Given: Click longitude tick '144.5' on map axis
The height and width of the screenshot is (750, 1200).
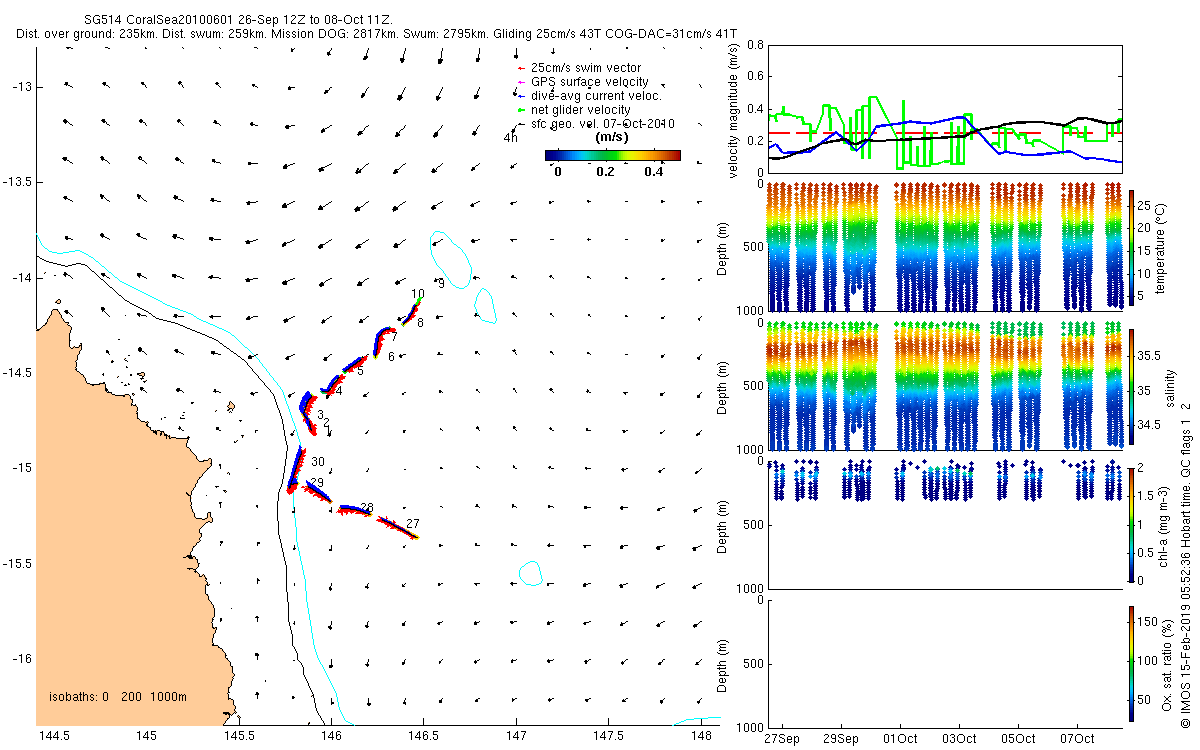Looking at the screenshot, I should (x=54, y=737).
